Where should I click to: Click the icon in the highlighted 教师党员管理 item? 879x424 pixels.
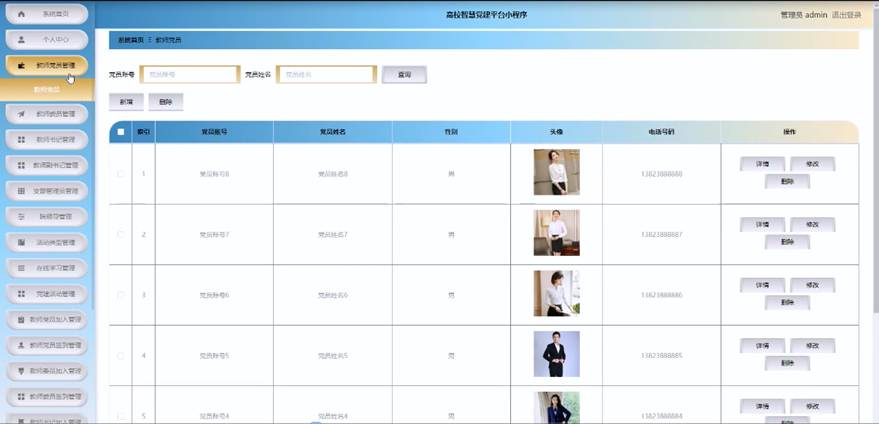click(21, 66)
